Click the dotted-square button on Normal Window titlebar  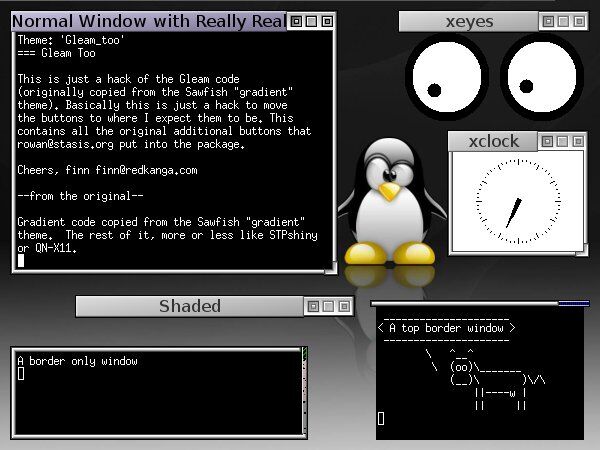point(296,21)
